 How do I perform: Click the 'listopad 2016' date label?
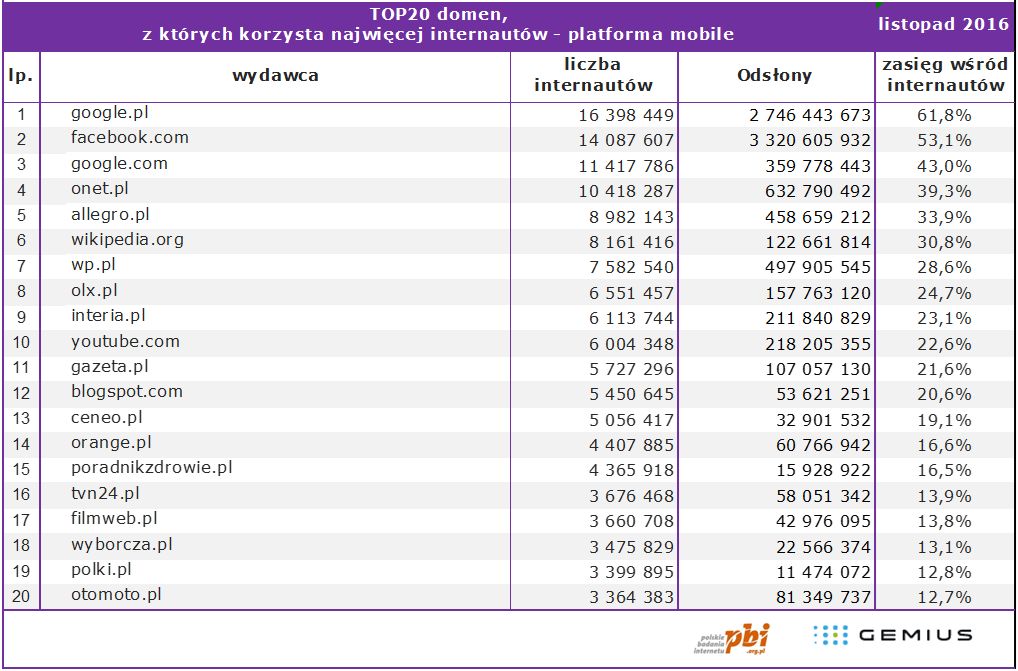944,23
